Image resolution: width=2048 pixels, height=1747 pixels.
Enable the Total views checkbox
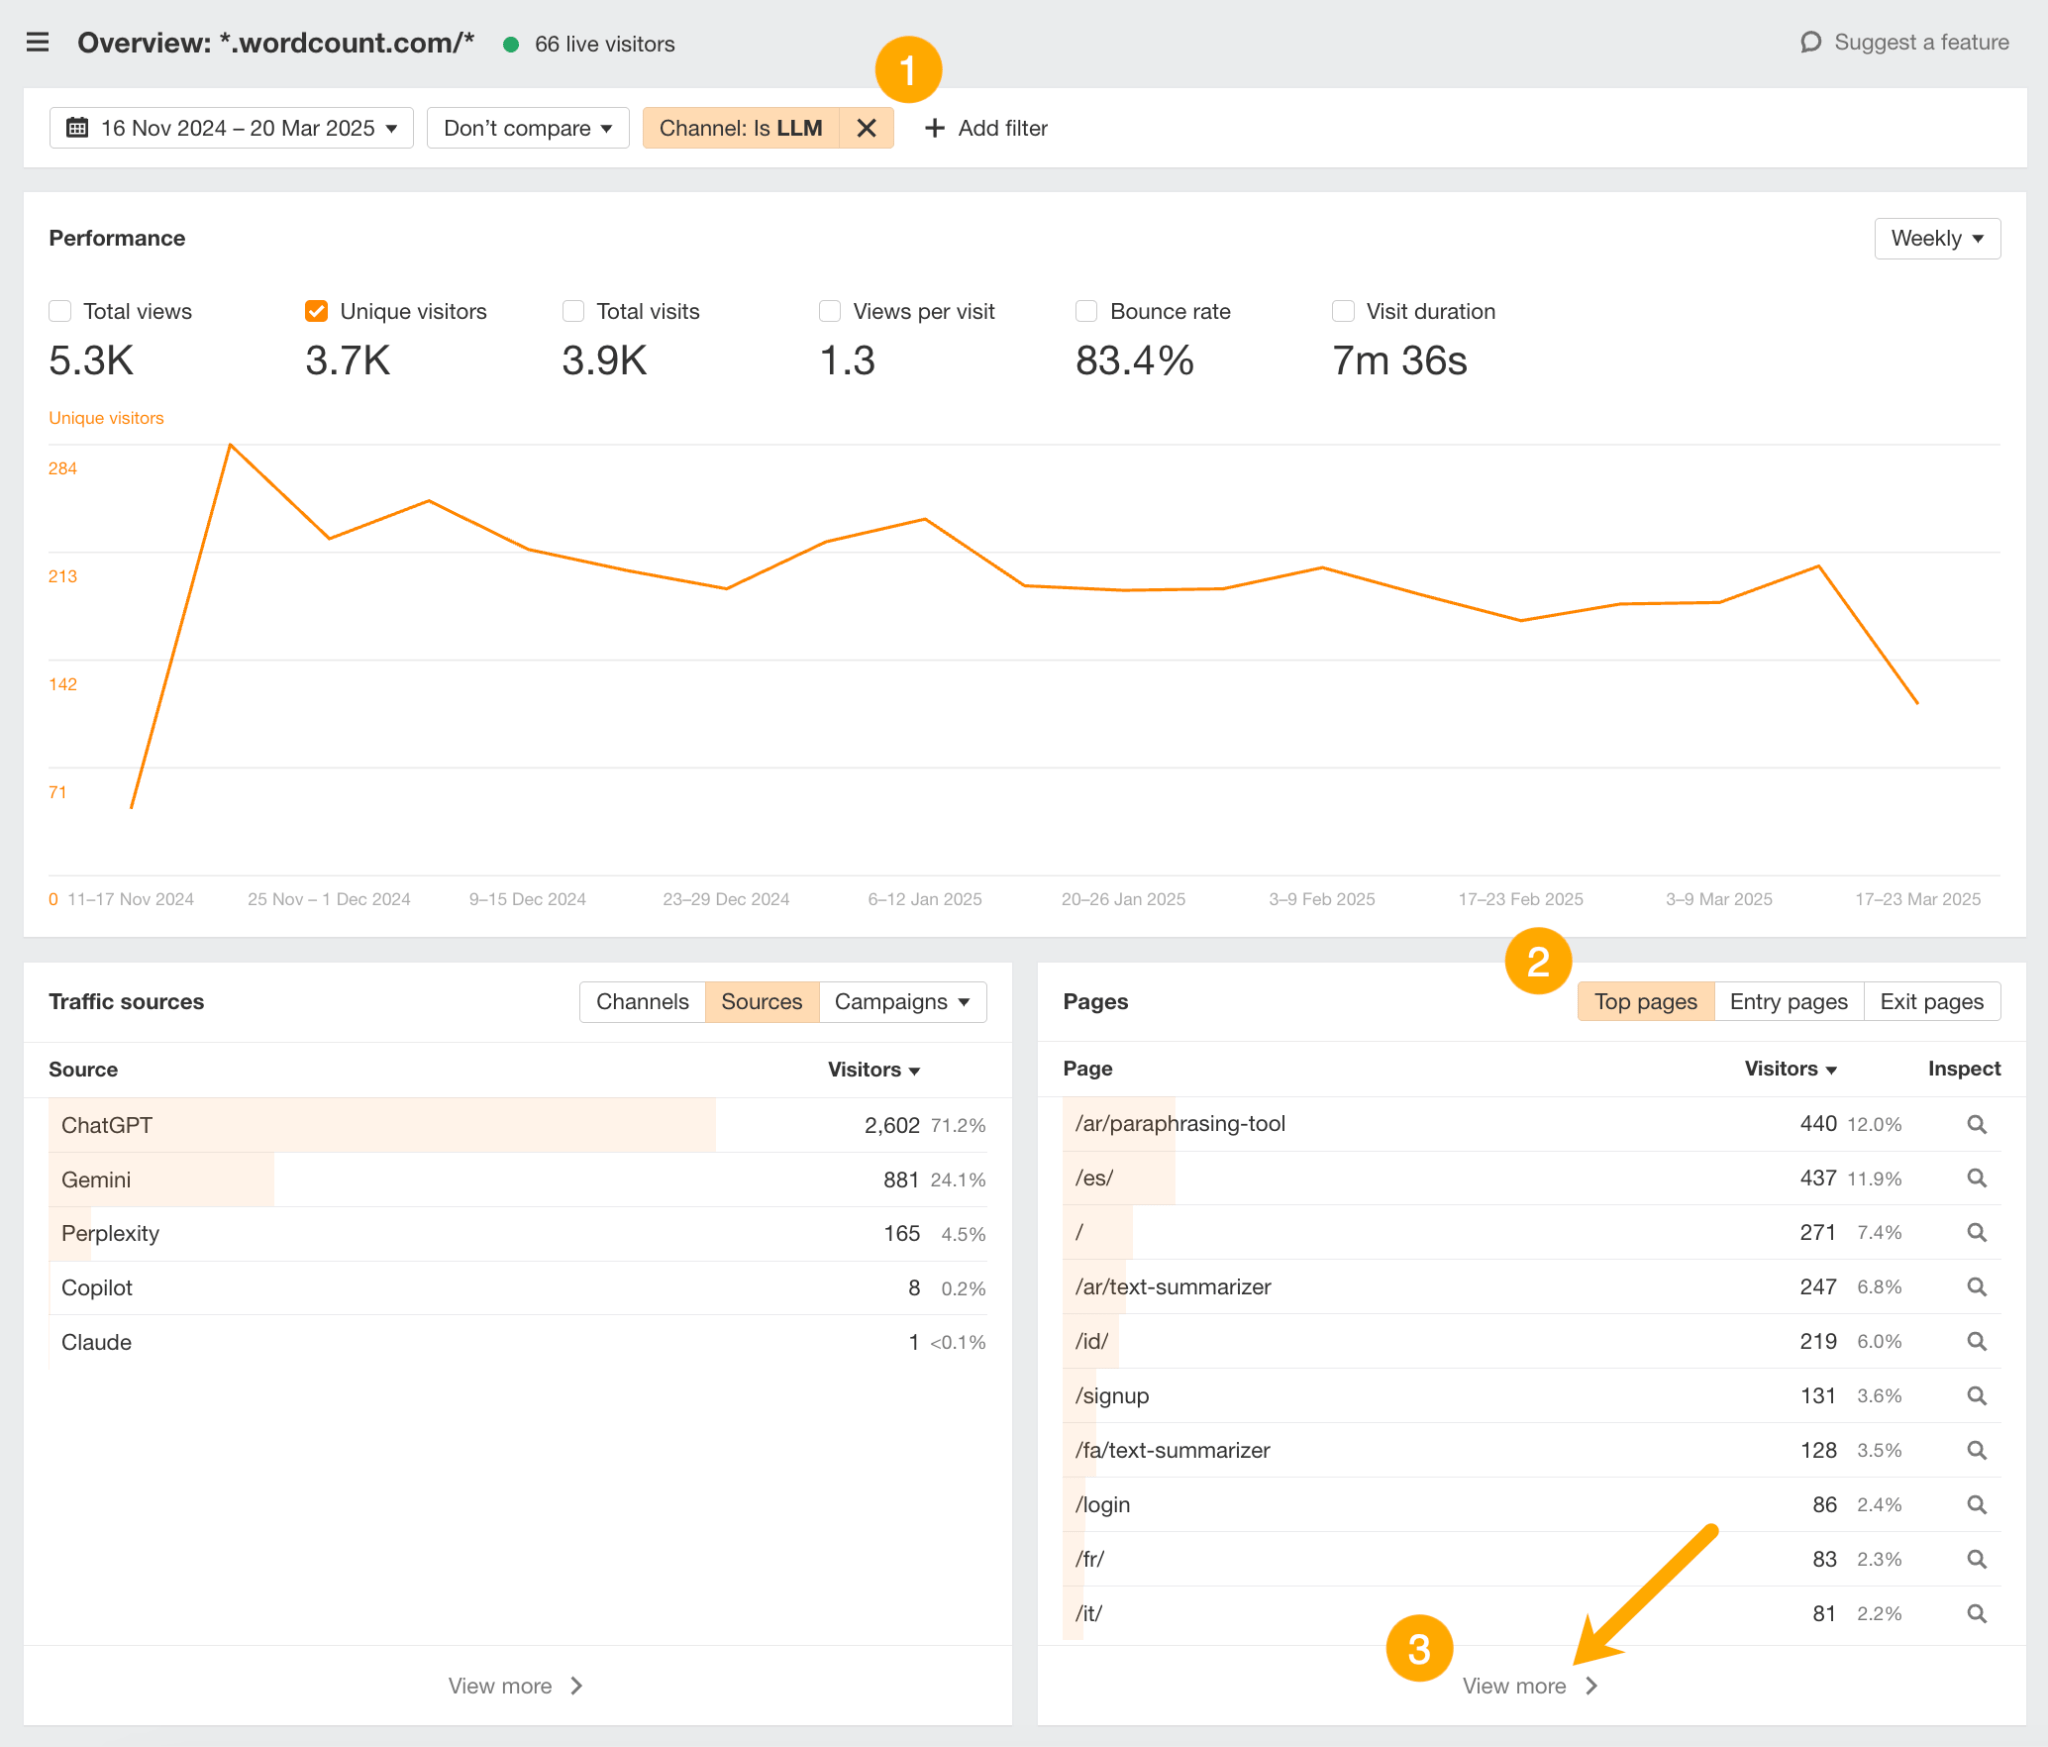pos(60,311)
